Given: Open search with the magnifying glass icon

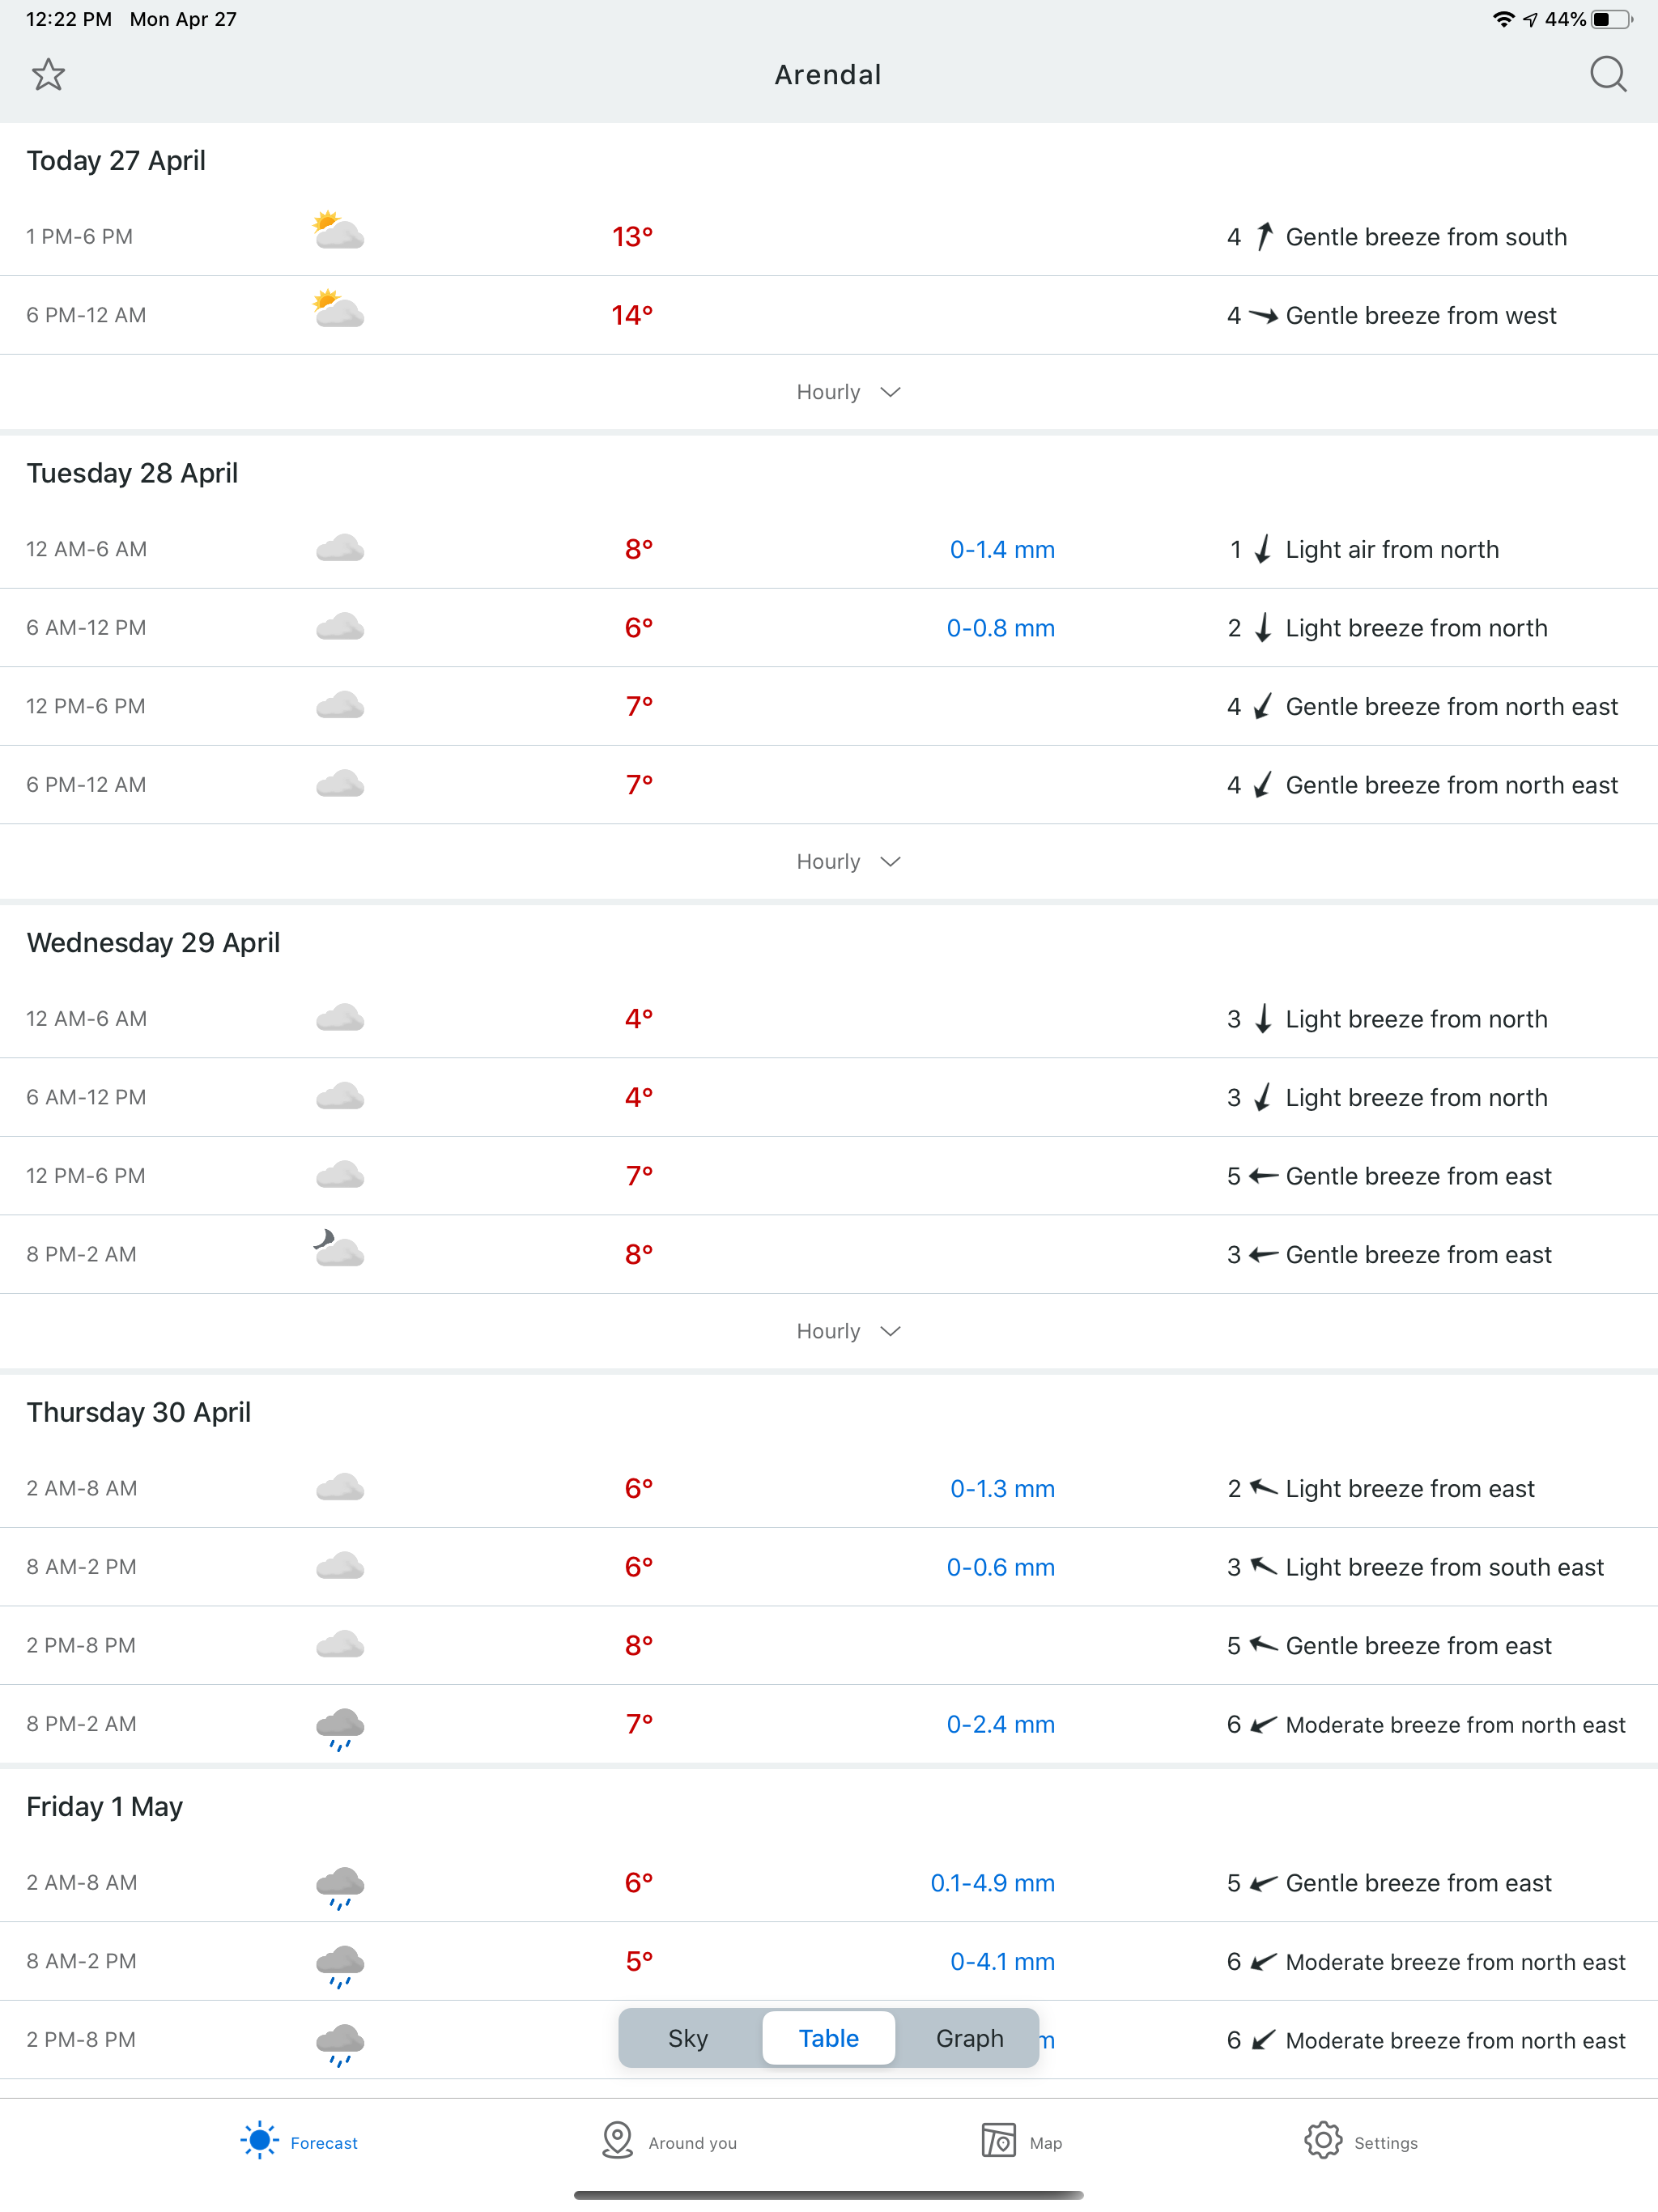Looking at the screenshot, I should (1608, 75).
